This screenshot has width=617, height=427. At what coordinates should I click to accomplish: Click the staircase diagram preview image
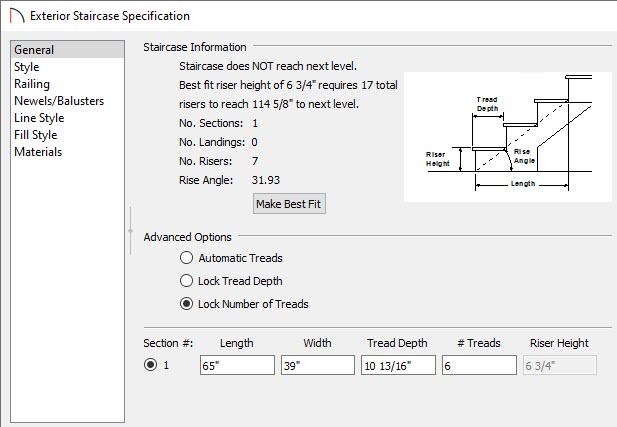(x=508, y=137)
